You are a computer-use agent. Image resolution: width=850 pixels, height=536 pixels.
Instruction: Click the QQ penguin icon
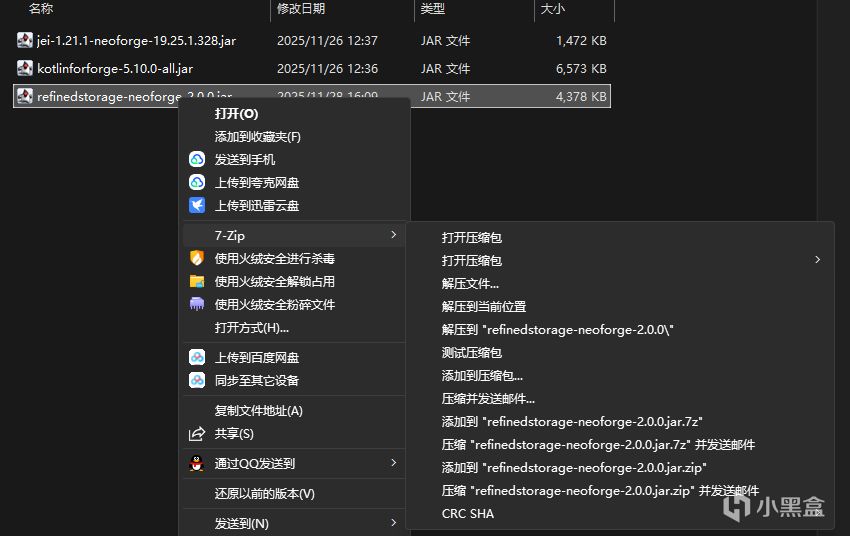(x=197, y=463)
